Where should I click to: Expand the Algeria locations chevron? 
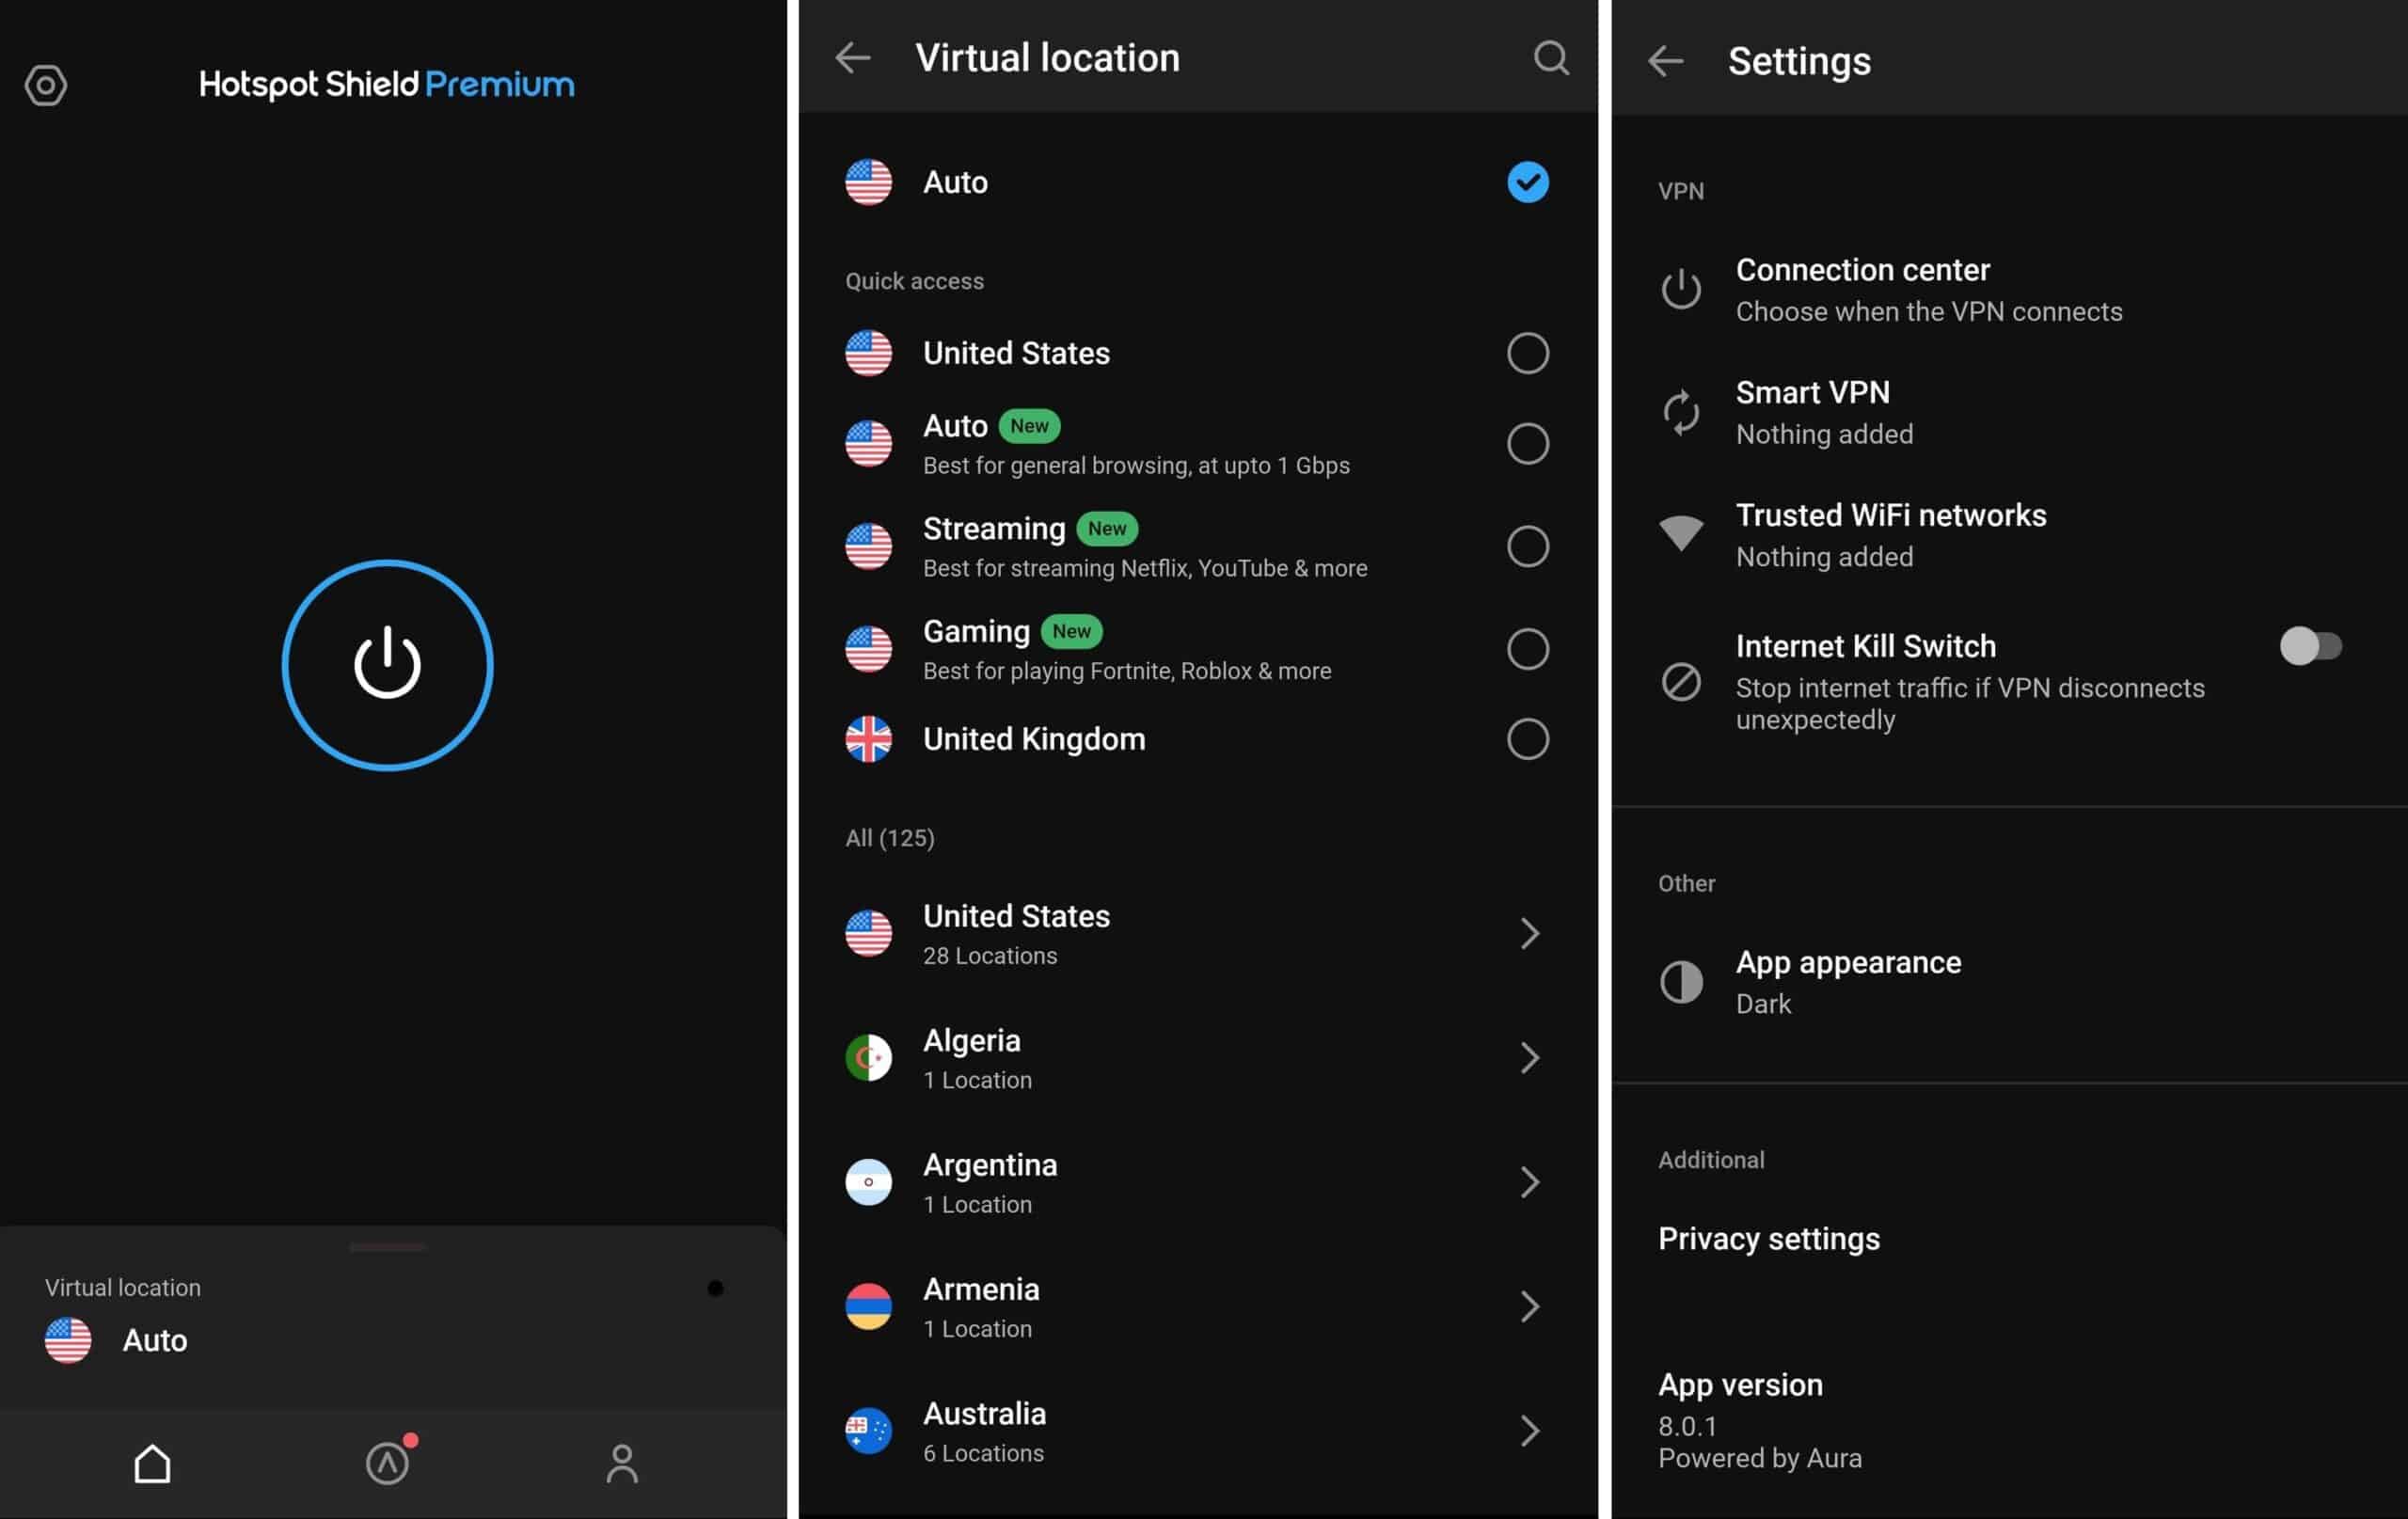pyautogui.click(x=1529, y=1058)
